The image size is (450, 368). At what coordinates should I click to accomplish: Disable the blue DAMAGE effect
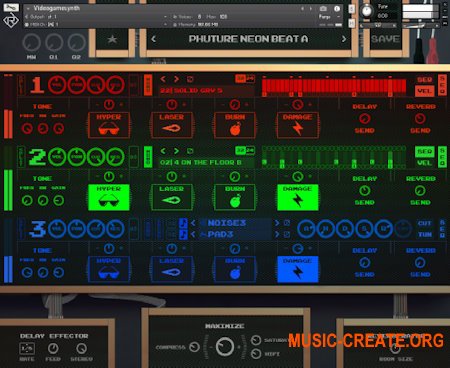[298, 269]
